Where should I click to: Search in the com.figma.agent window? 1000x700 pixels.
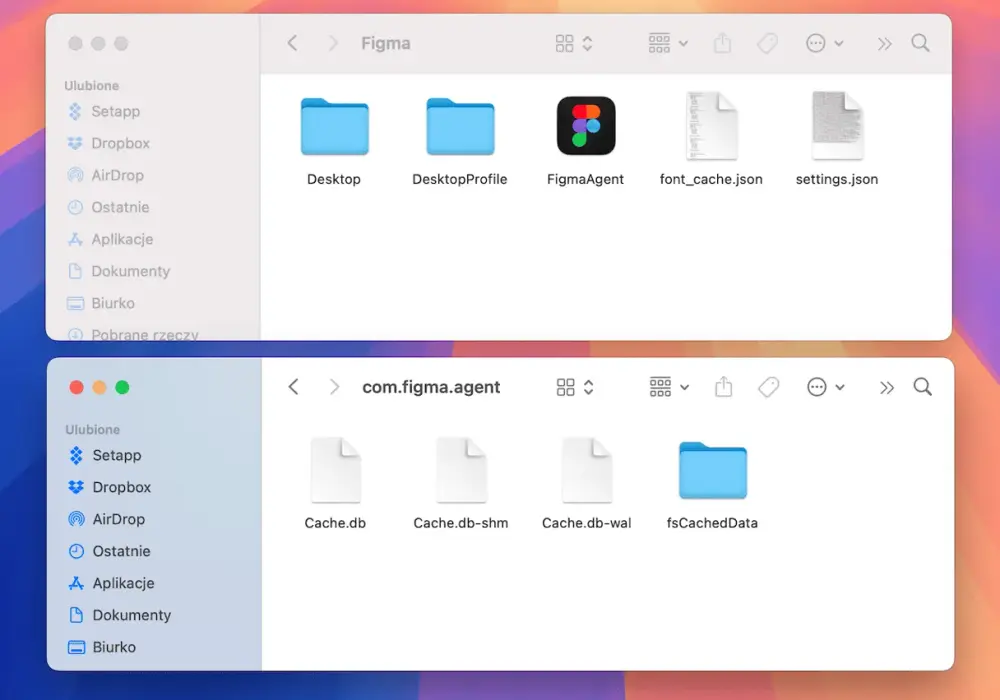[922, 386]
